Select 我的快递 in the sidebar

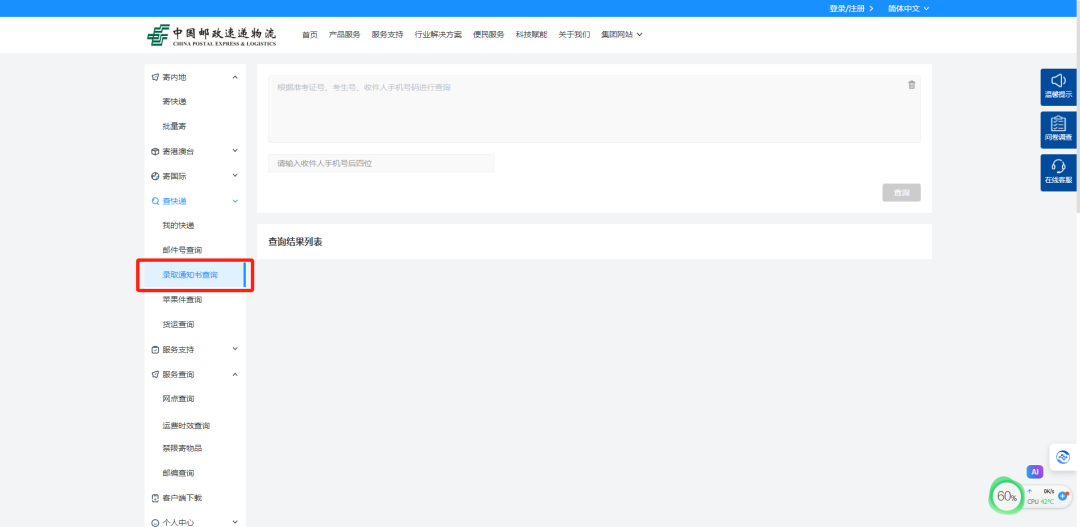pos(178,226)
